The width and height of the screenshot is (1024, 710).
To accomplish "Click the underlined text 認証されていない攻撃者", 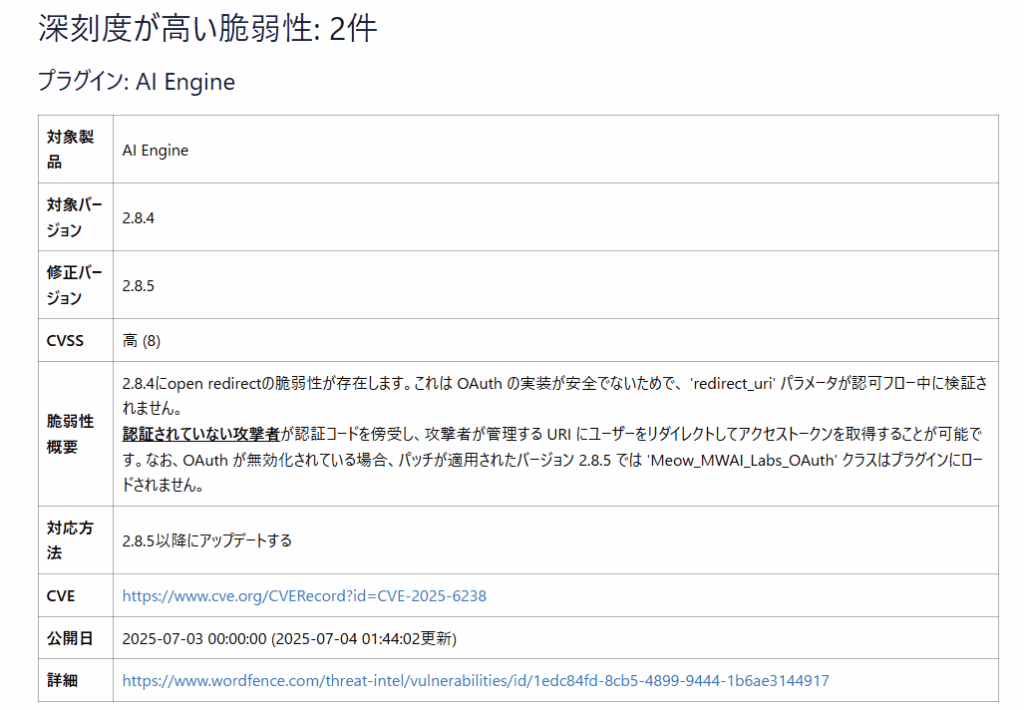I will 201,434.
